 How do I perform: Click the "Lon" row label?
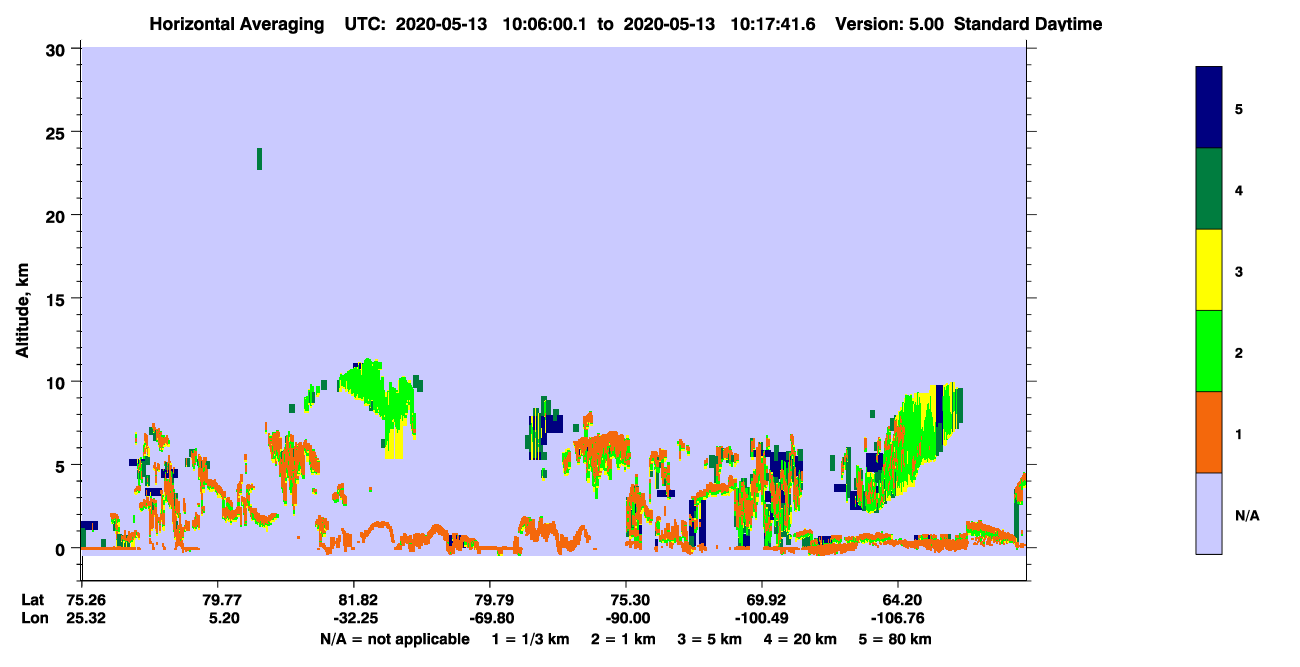(34, 618)
